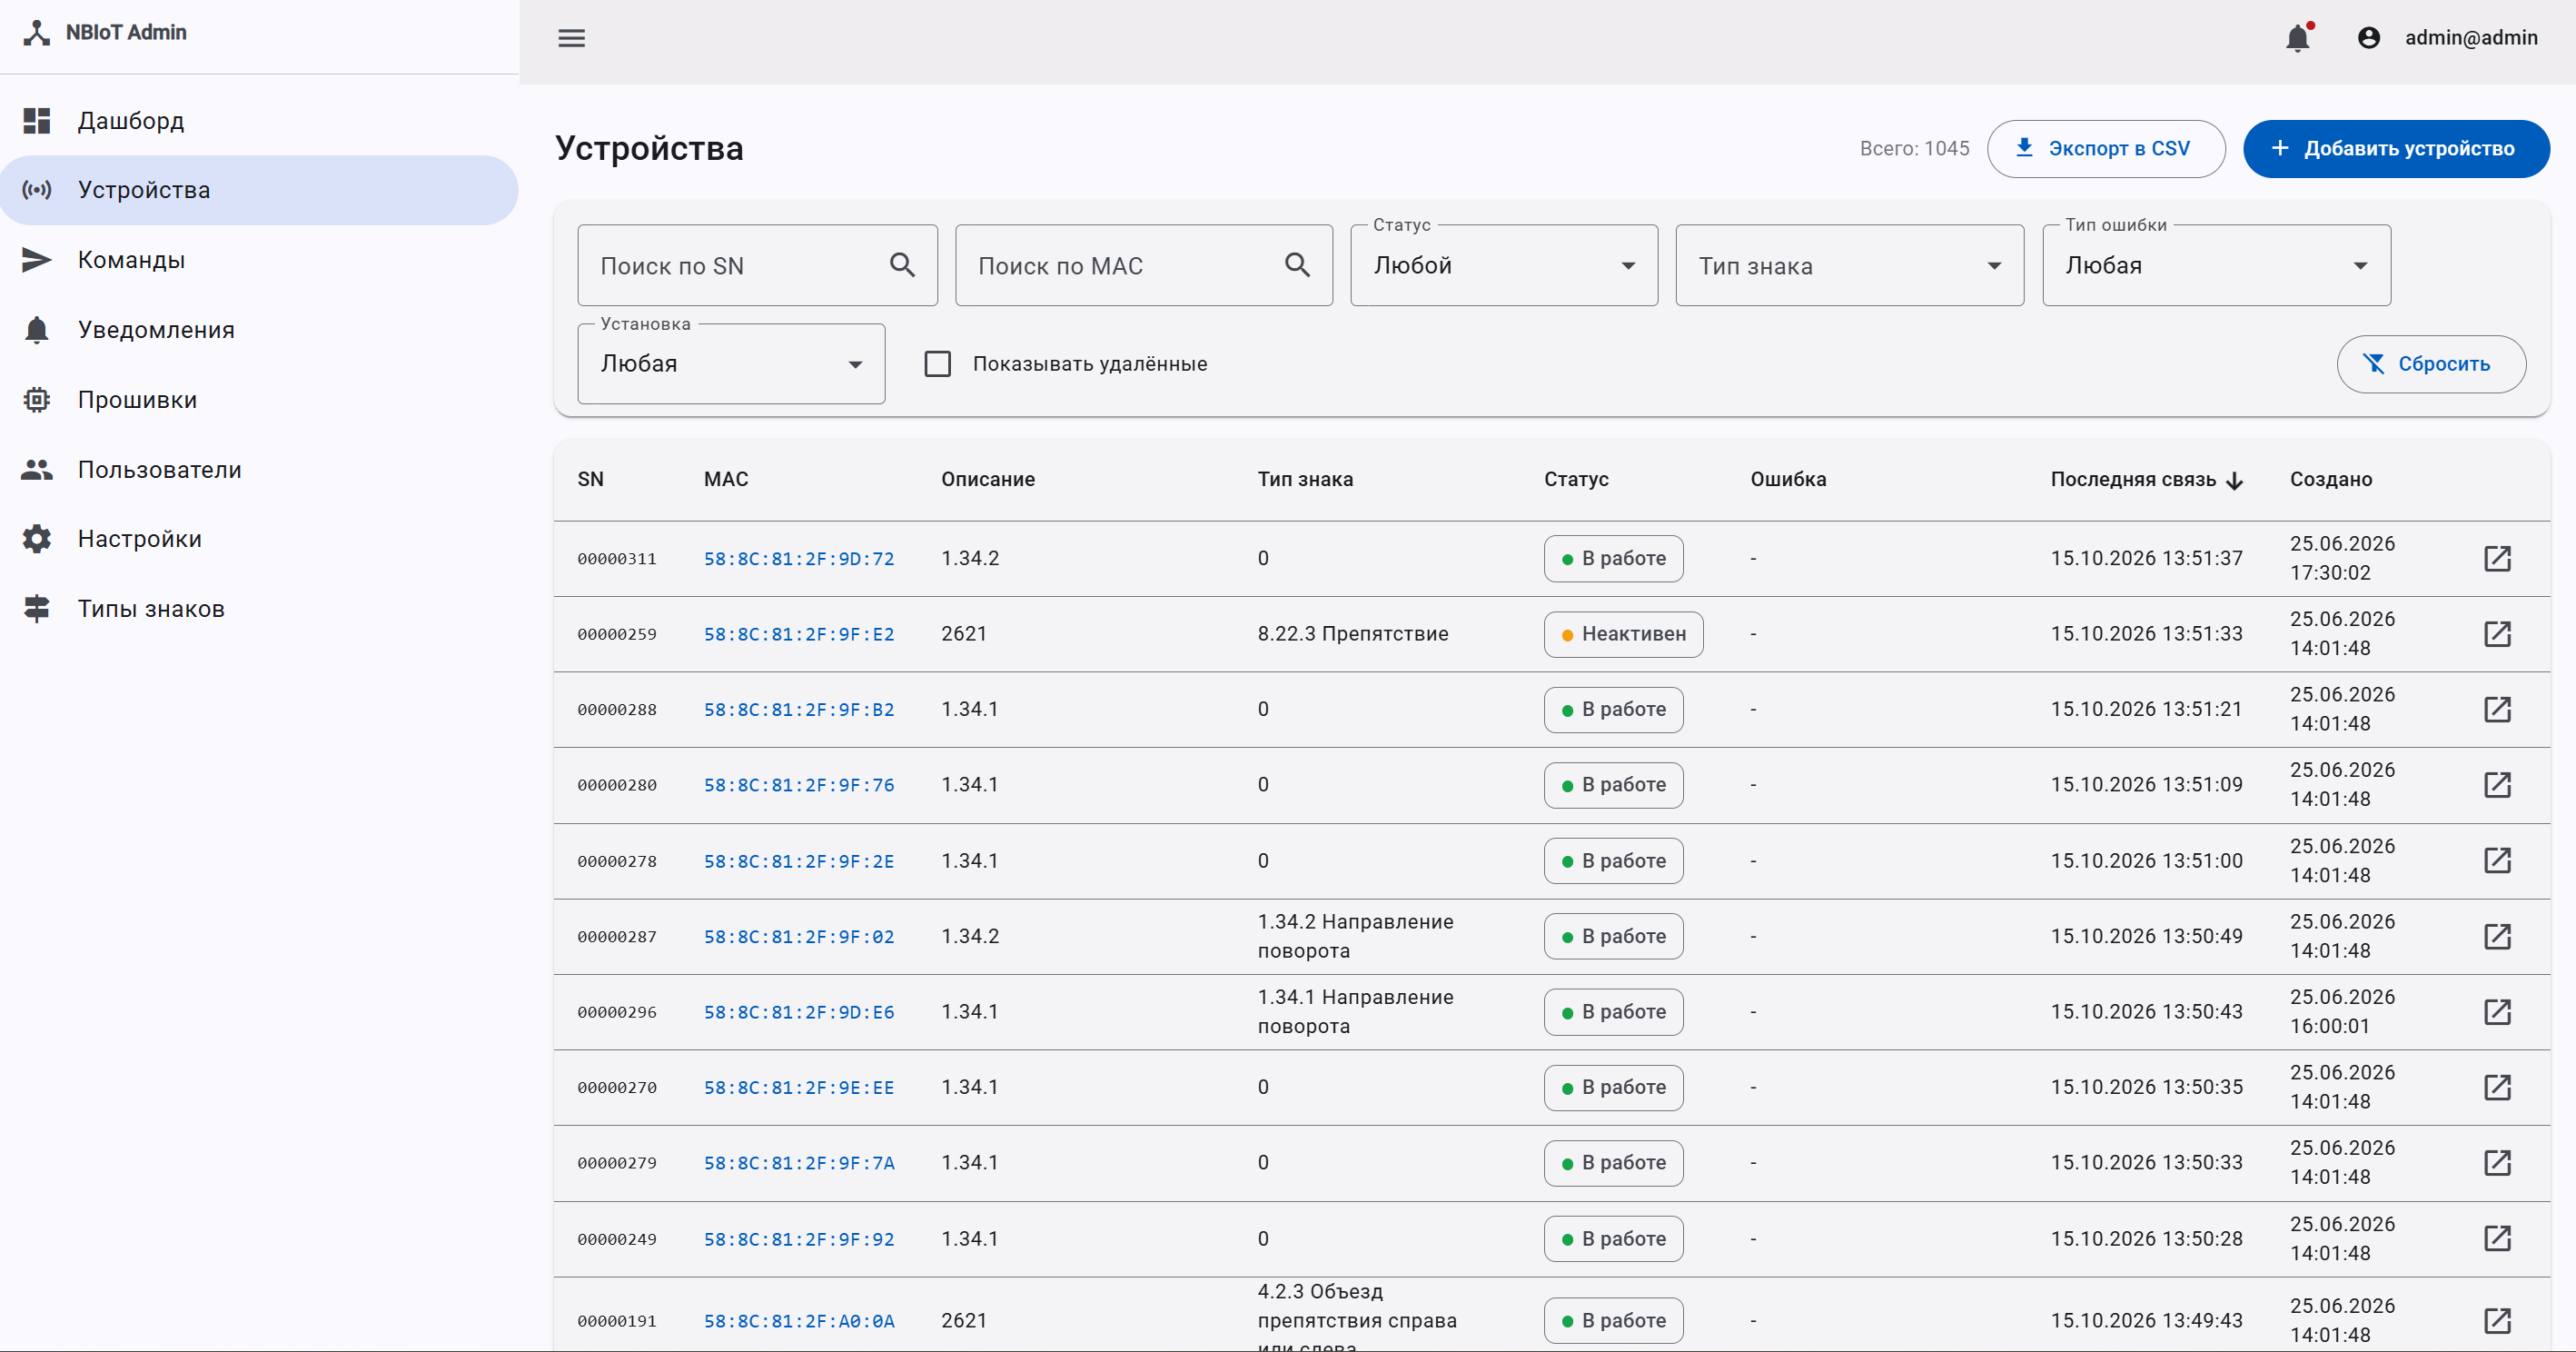Open details for device 00000280

2497,785
